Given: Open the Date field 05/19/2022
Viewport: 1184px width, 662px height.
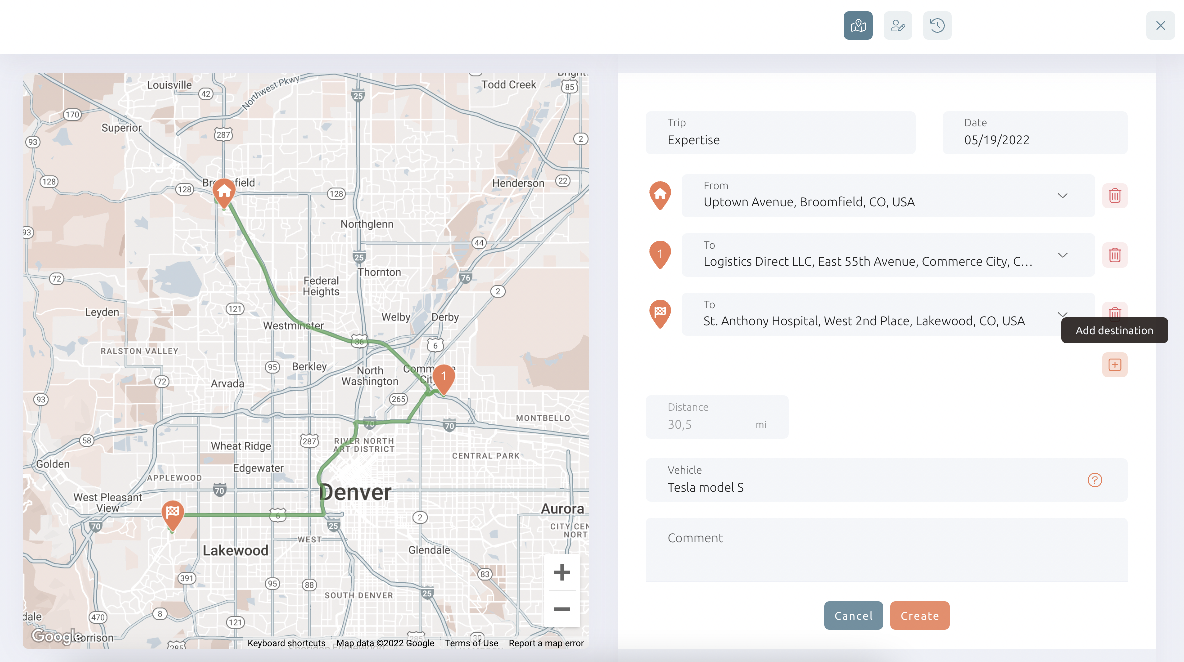Looking at the screenshot, I should point(1035,133).
